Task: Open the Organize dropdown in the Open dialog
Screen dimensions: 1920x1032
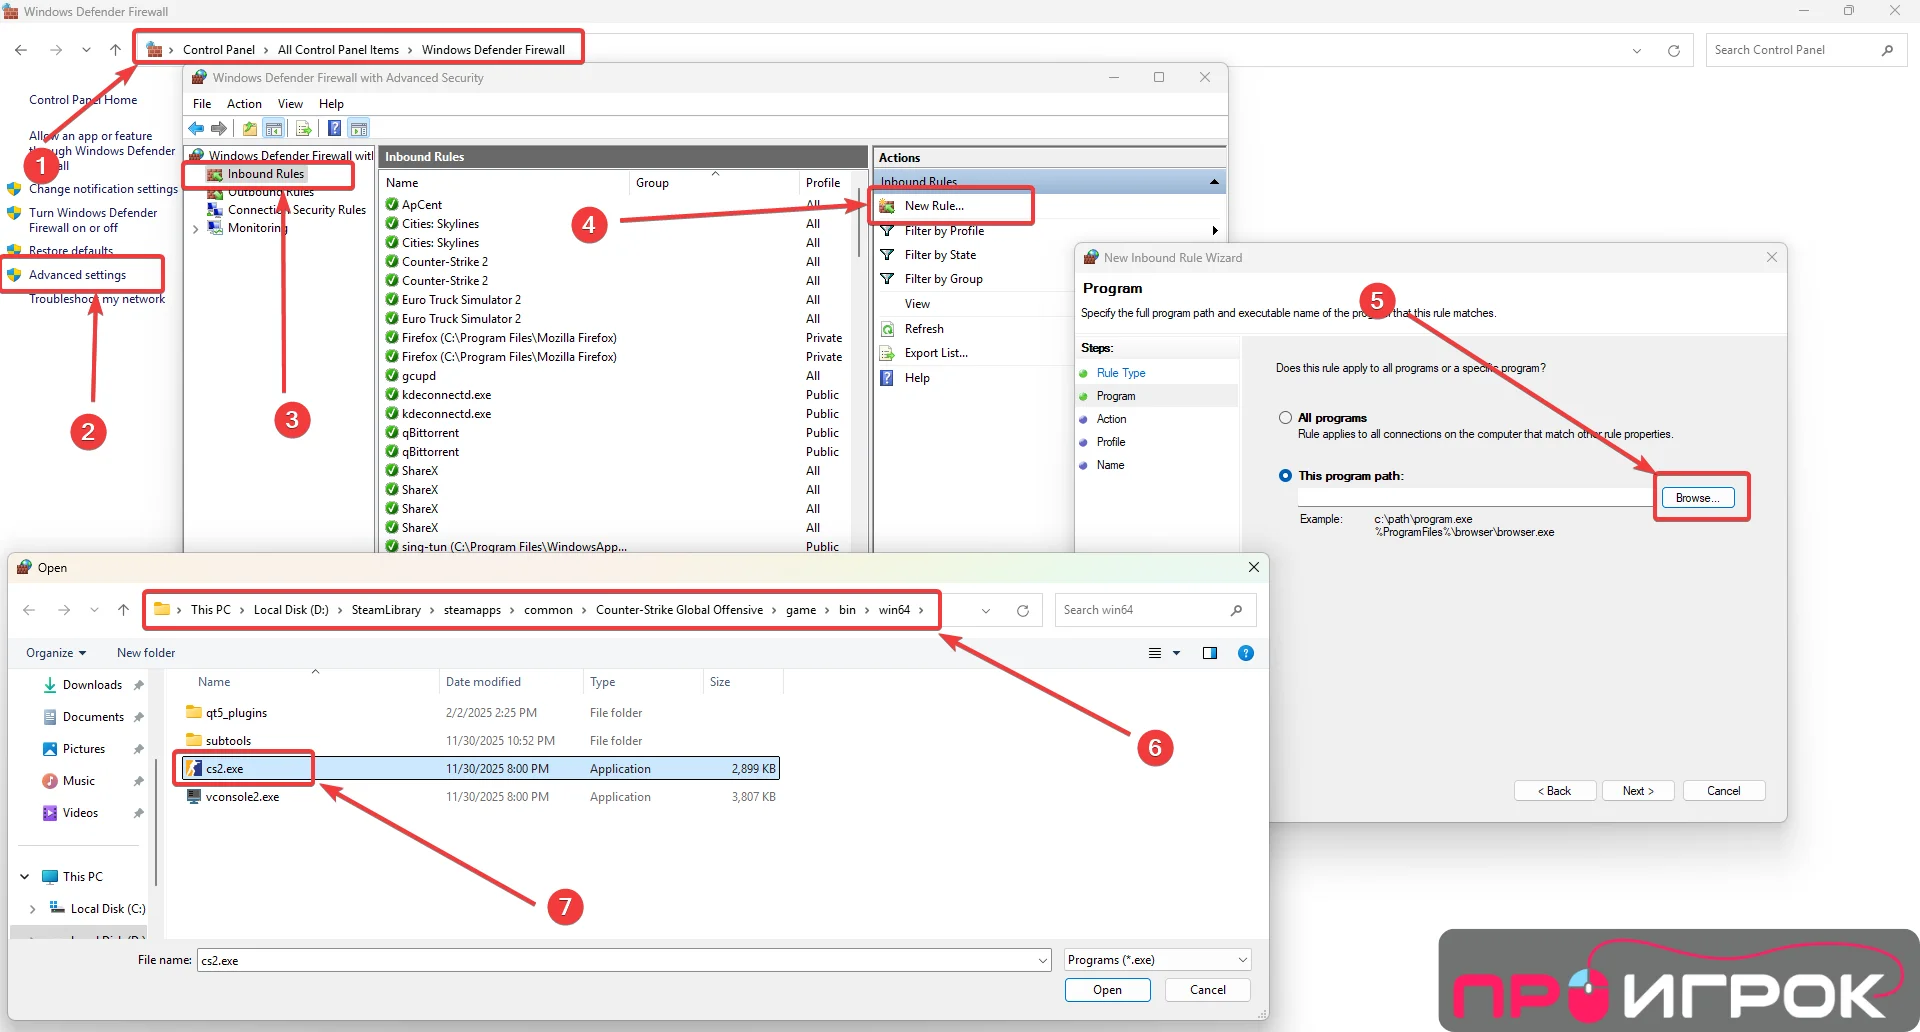Action: [55, 652]
